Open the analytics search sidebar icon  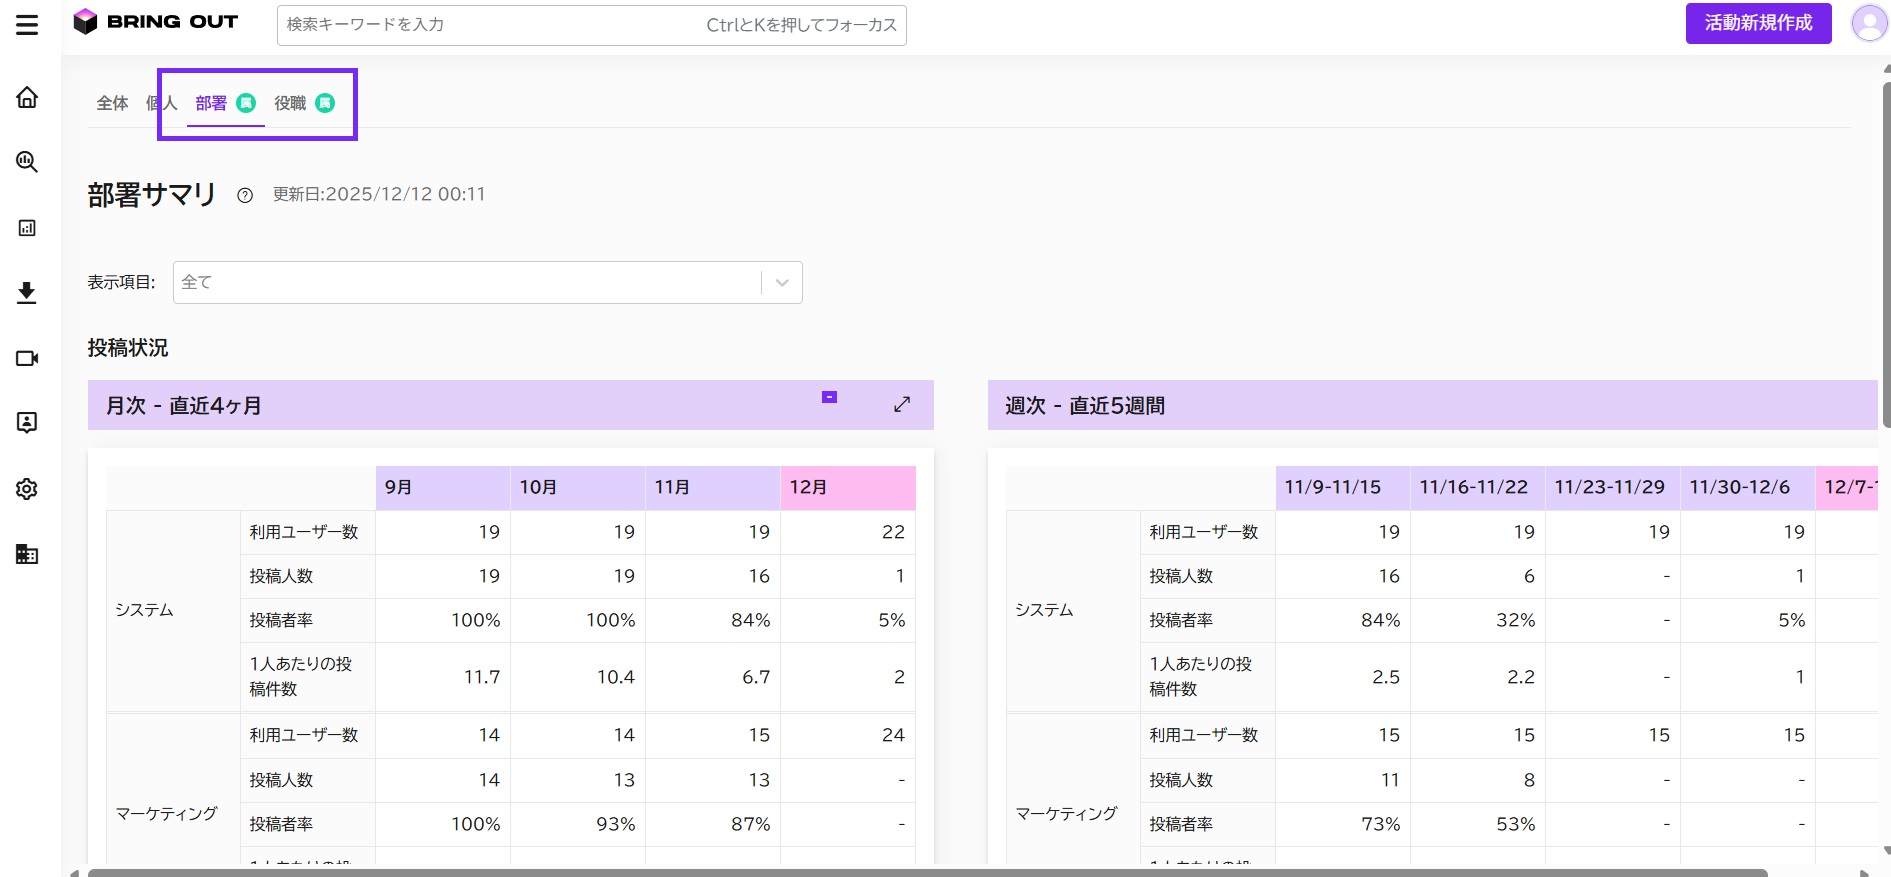[x=27, y=162]
